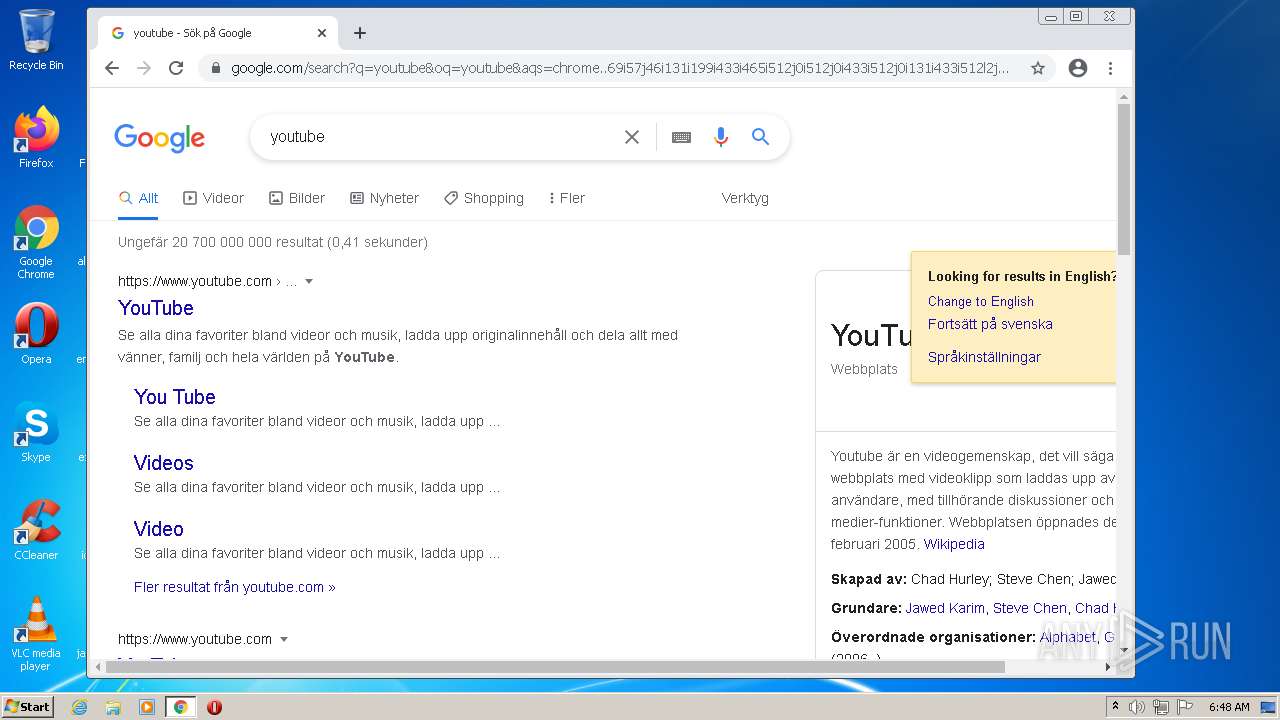Clear the search box with the X icon
The image size is (1280, 720).
[632, 137]
